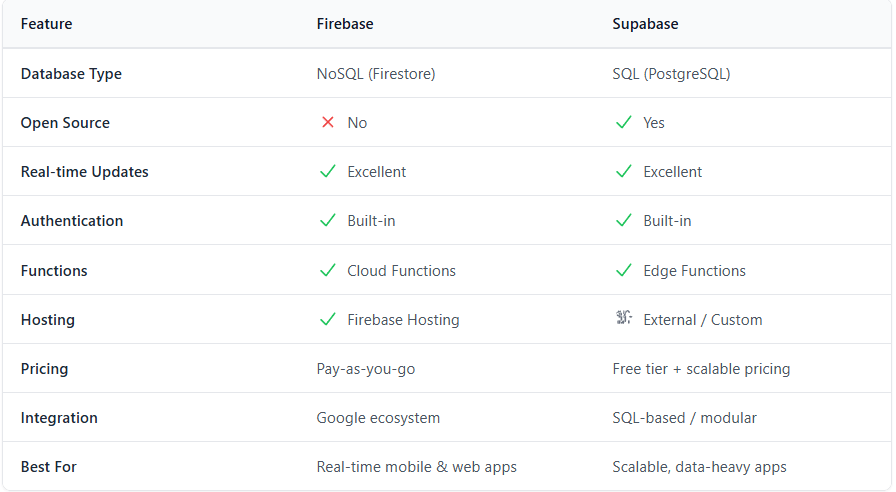Select the Supabase column header
This screenshot has width=896, height=492.
pos(645,24)
